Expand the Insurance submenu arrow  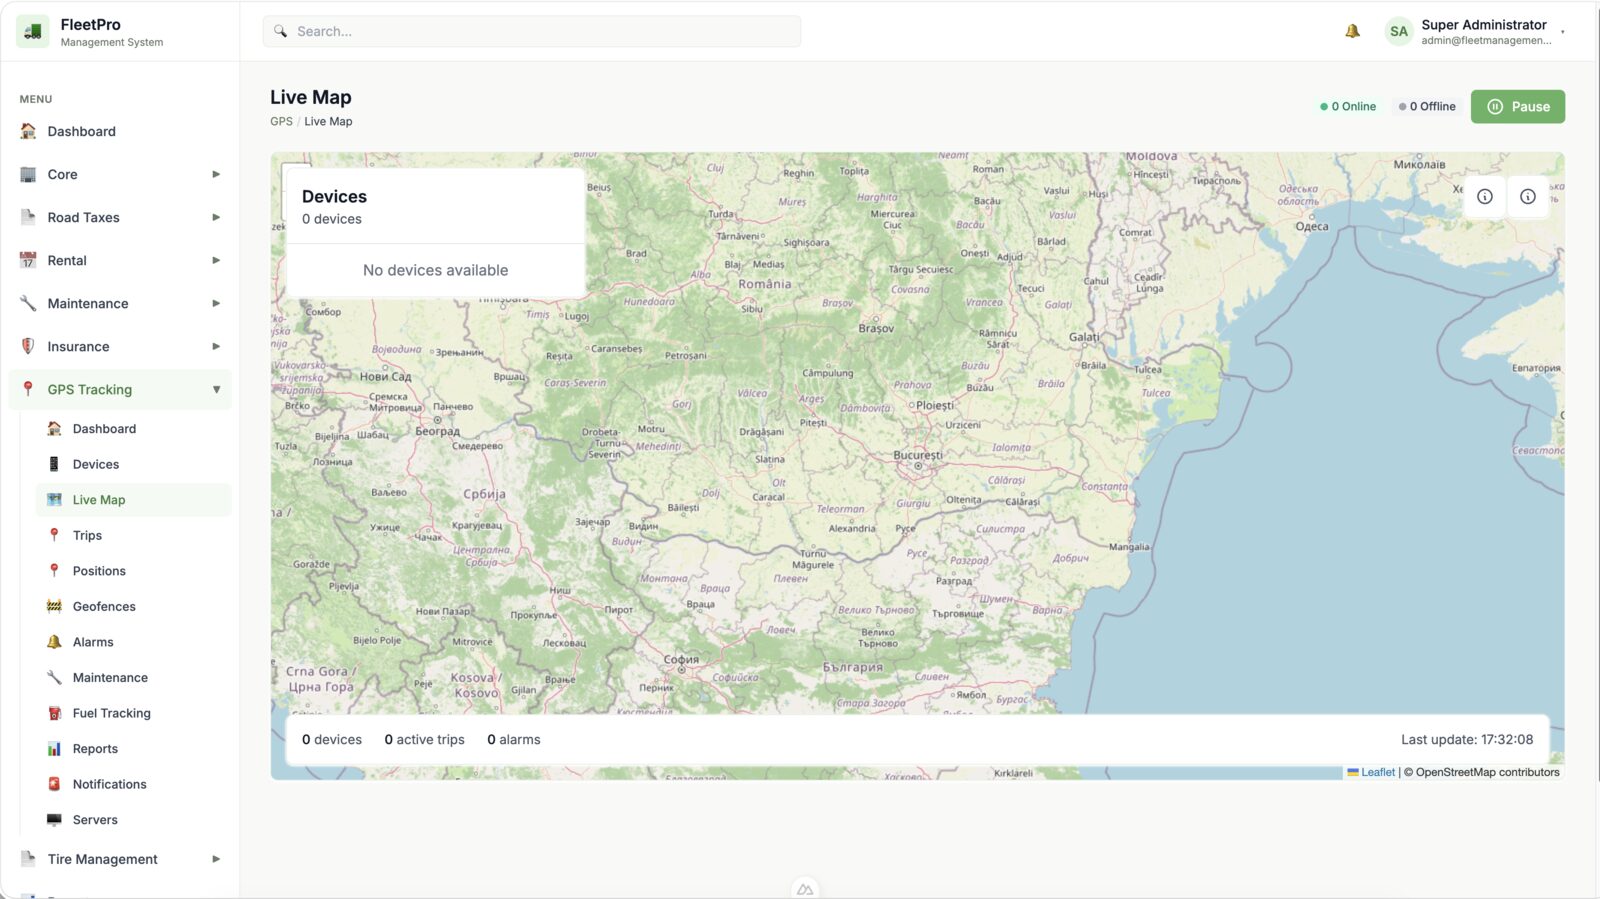216,346
